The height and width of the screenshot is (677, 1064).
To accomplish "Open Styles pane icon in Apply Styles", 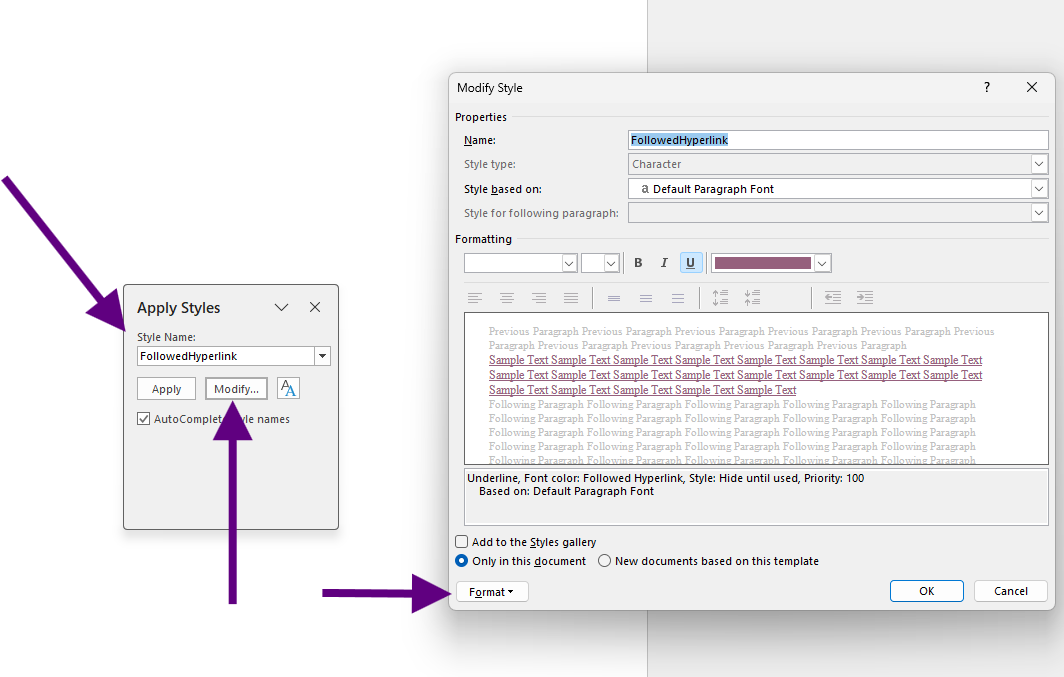I will pyautogui.click(x=288, y=389).
